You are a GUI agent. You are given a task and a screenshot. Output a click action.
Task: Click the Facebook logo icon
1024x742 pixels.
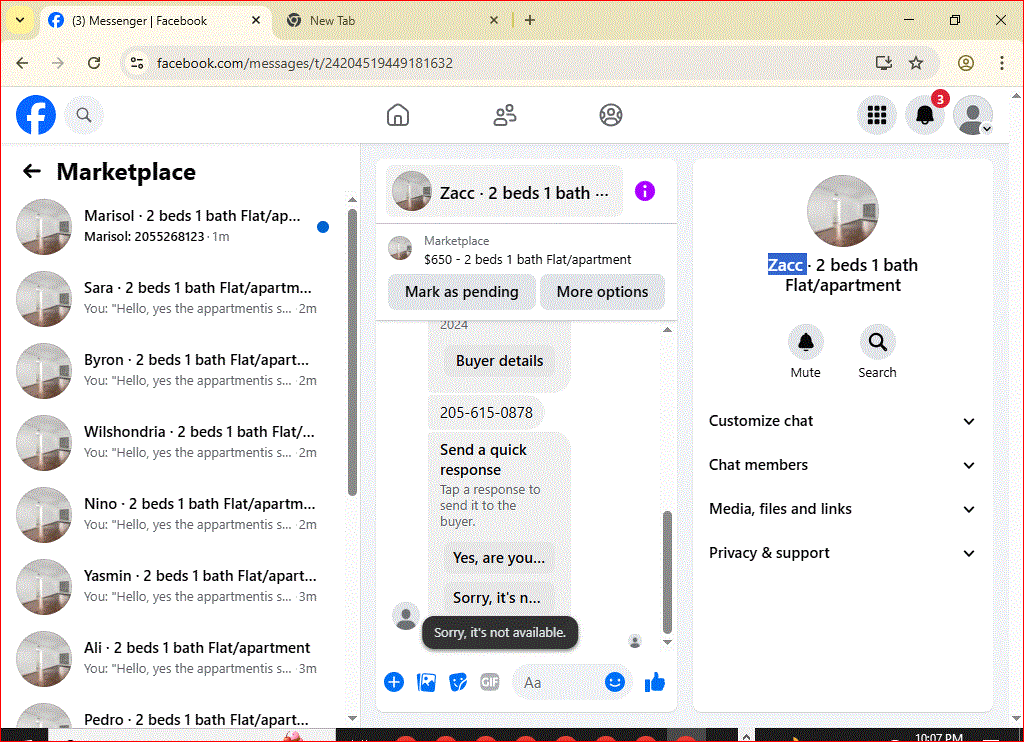click(36, 115)
